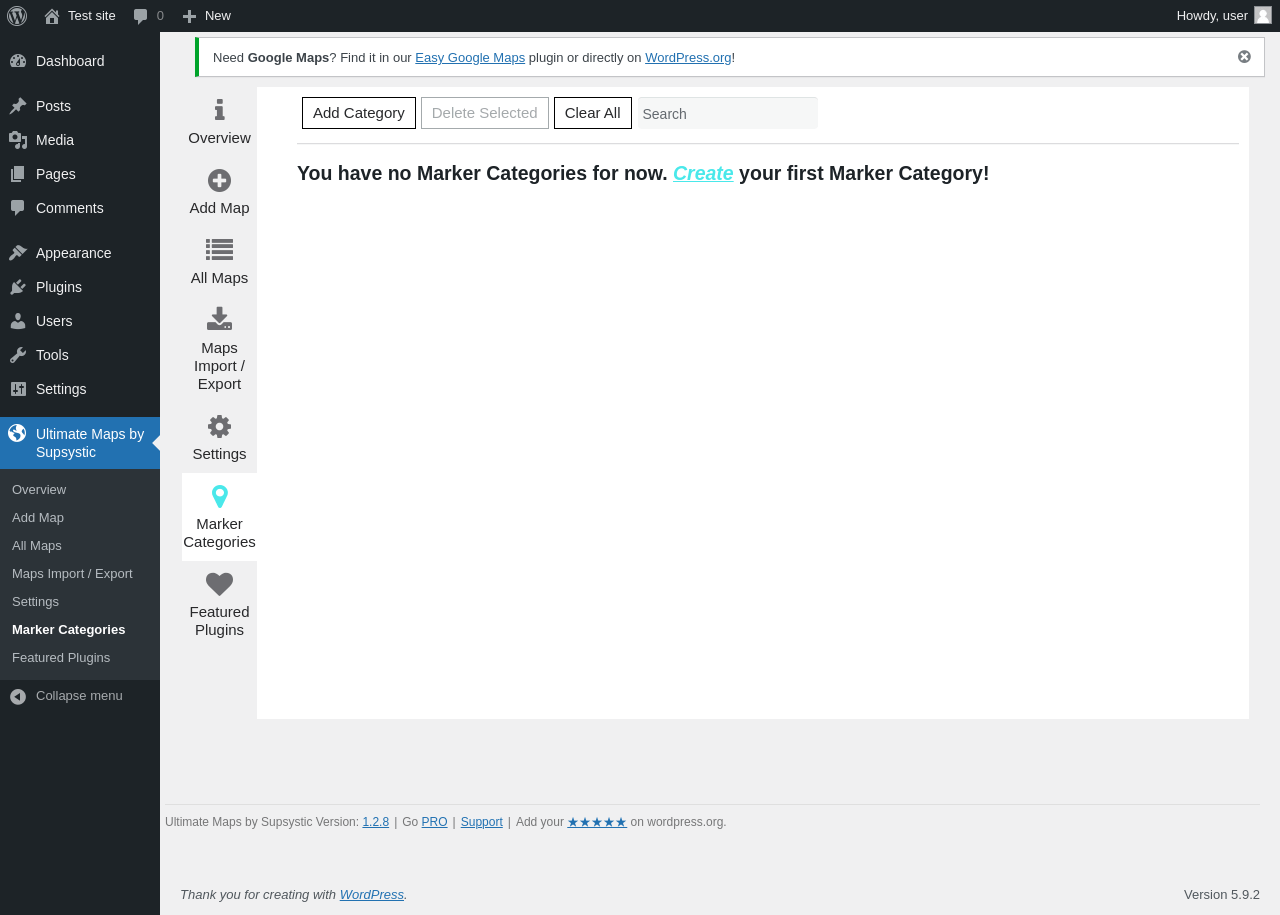
Task: Click the Version 5.9.2 text
Action: 1222,894
